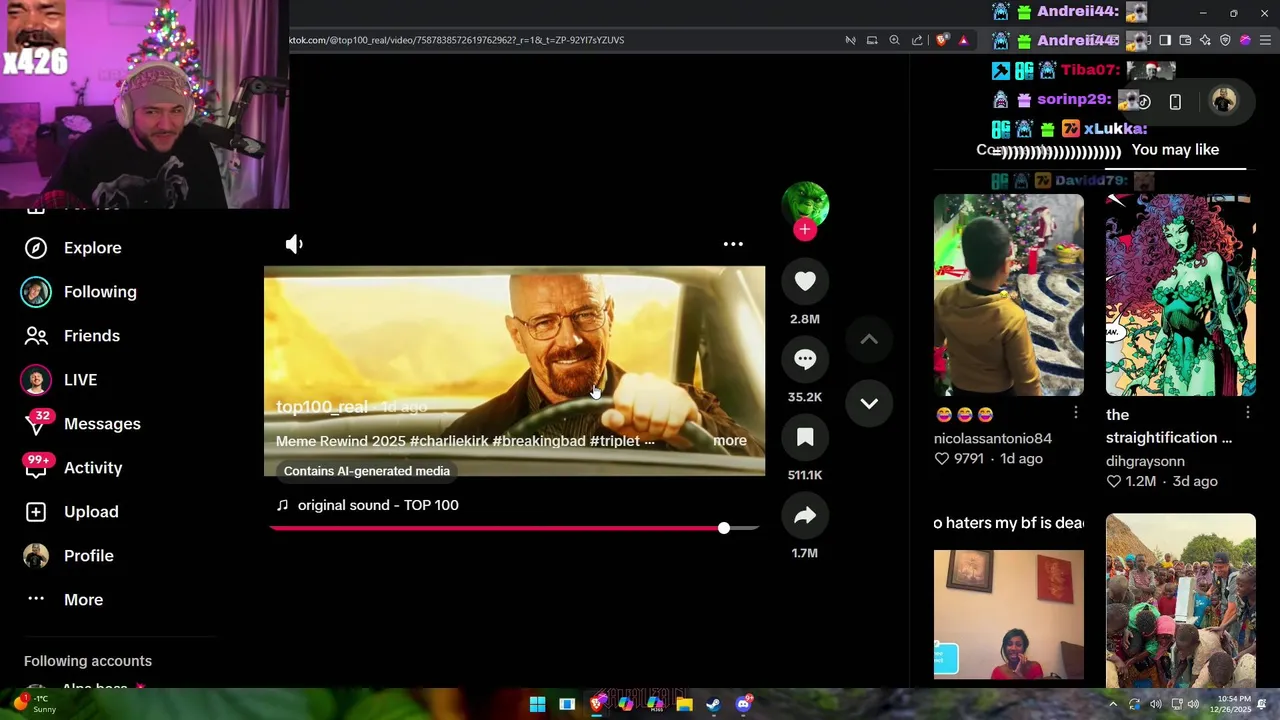
Task: Open the Brave VPN shield icon
Action: click(x=1225, y=40)
